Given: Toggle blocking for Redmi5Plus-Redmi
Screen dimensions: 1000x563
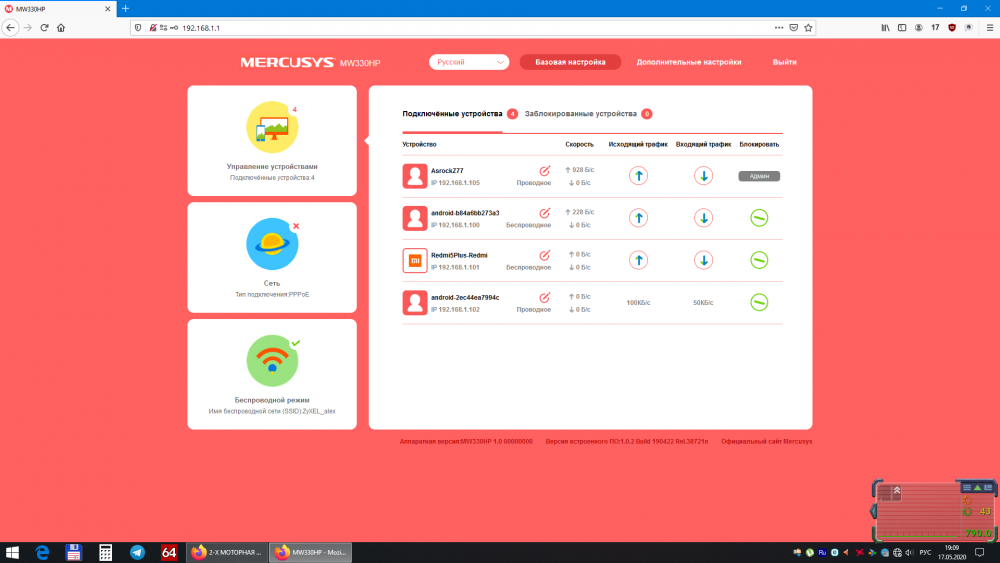Looking at the screenshot, I should click(x=759, y=260).
